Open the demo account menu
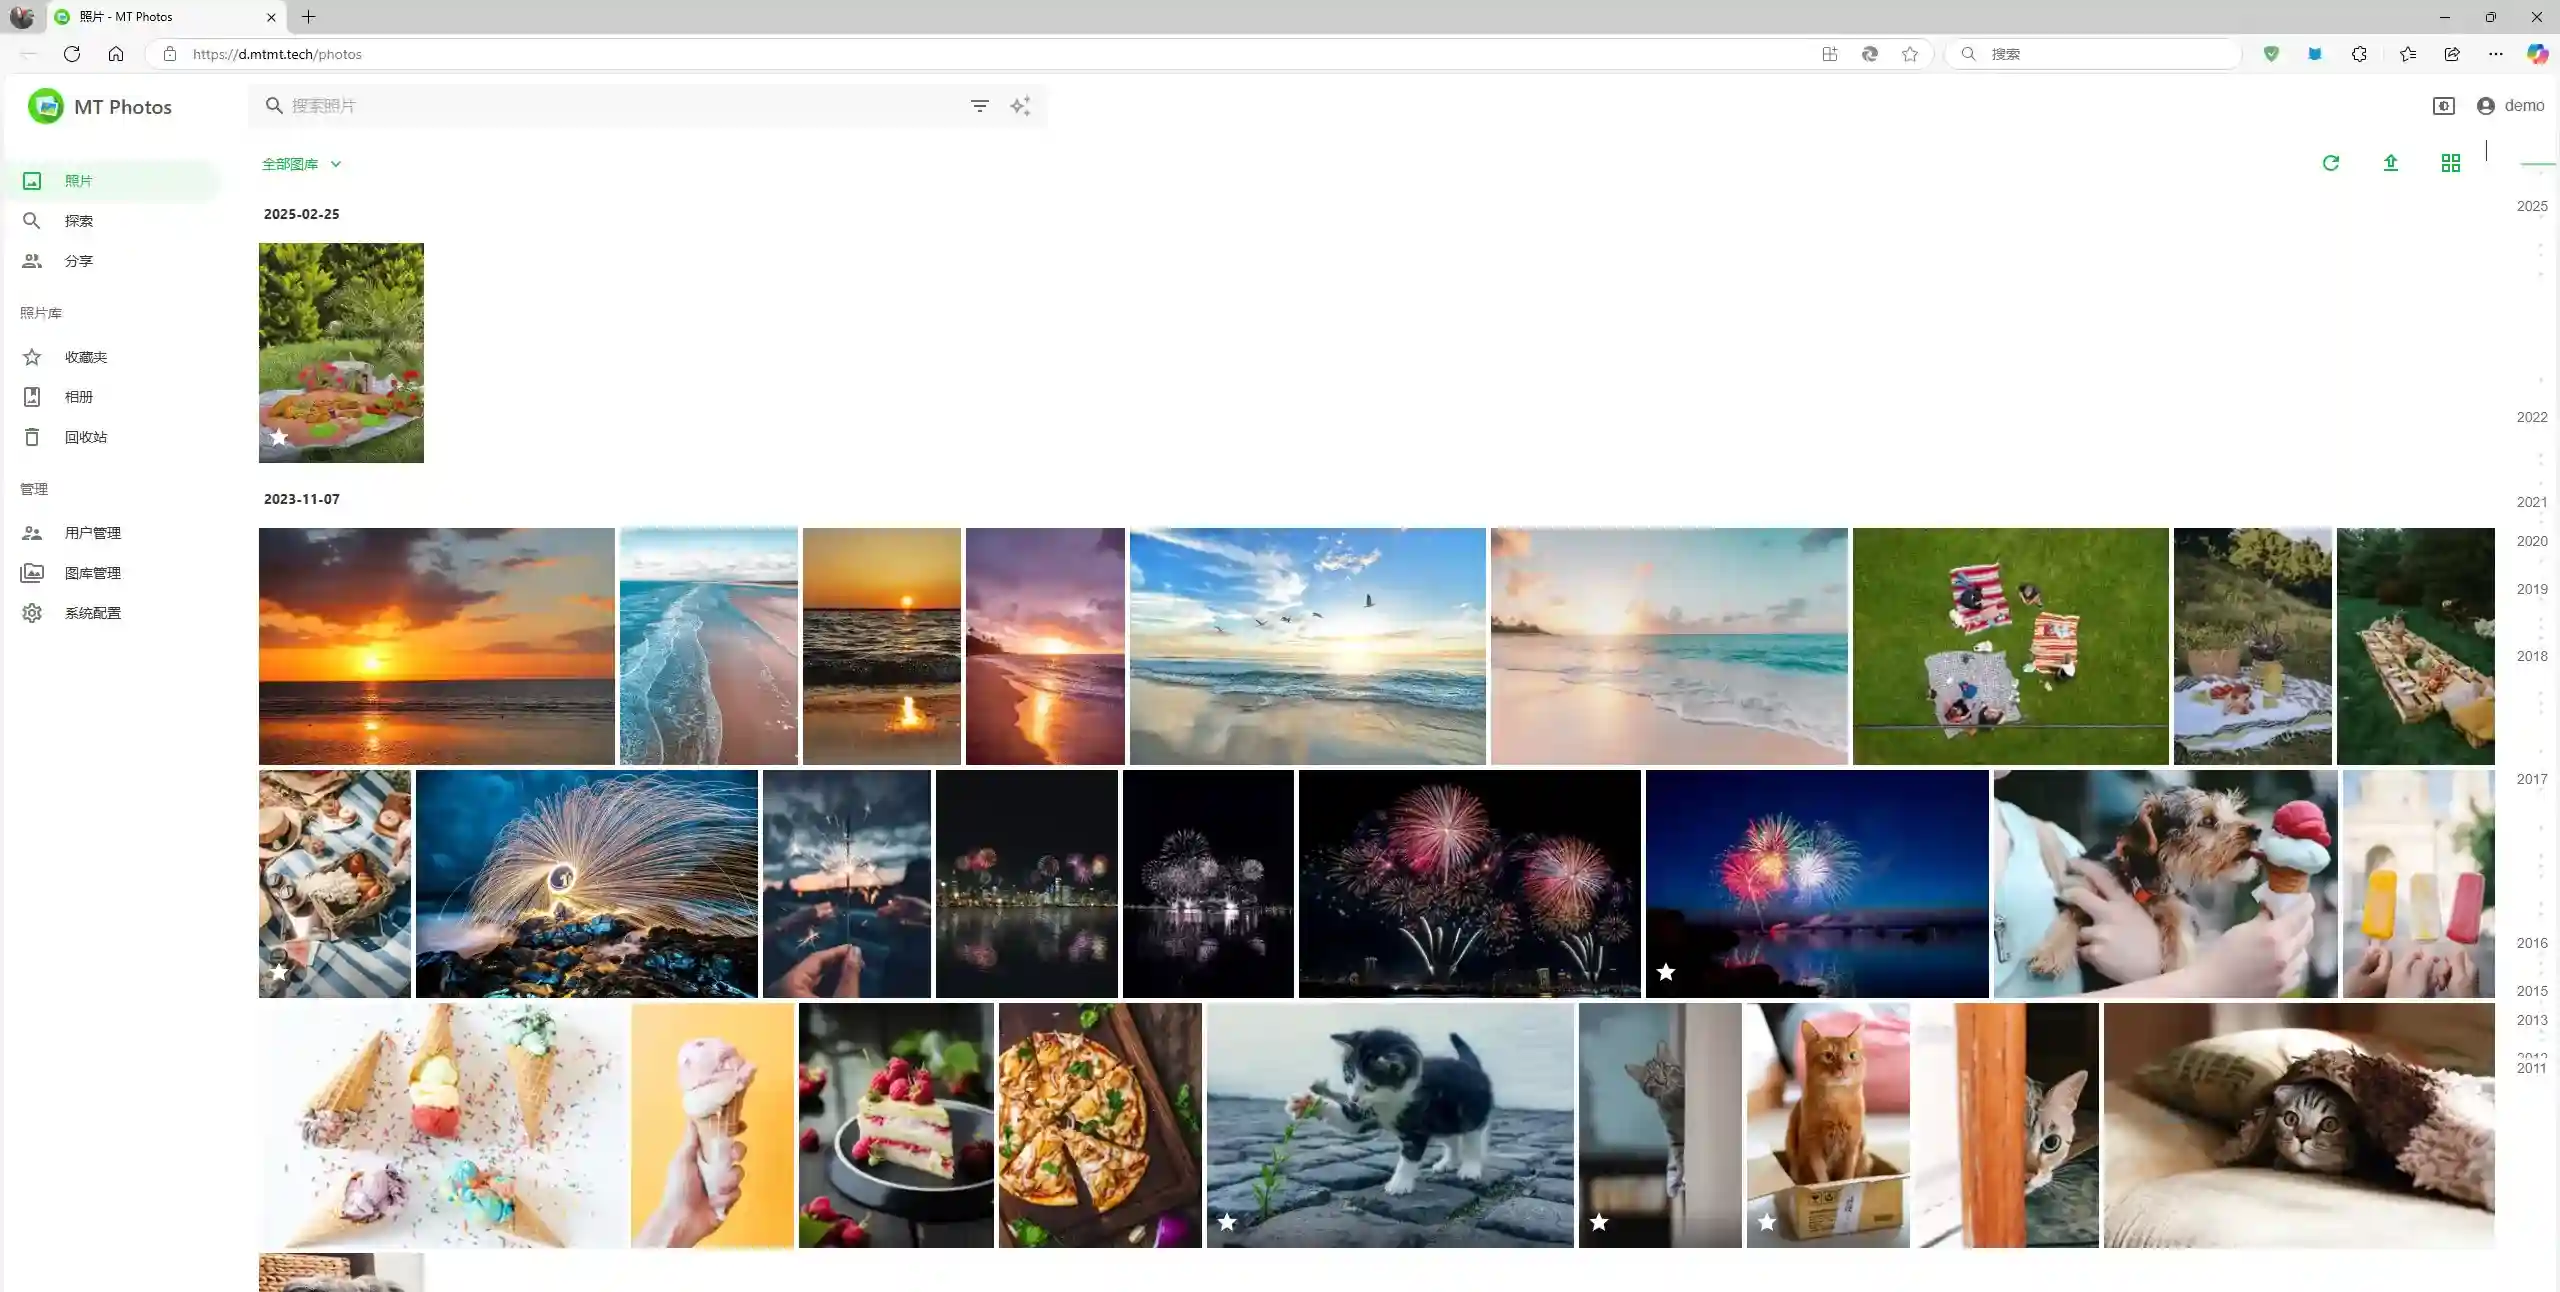Viewport: 2560px width, 1292px height. [x=2511, y=105]
